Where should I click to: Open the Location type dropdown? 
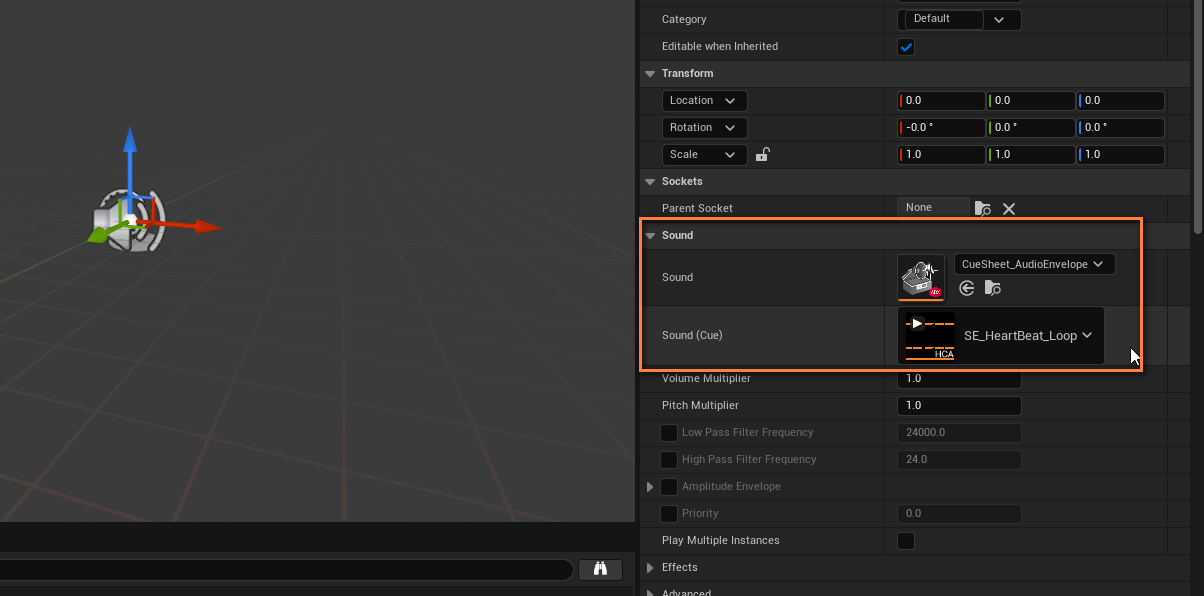pos(704,101)
